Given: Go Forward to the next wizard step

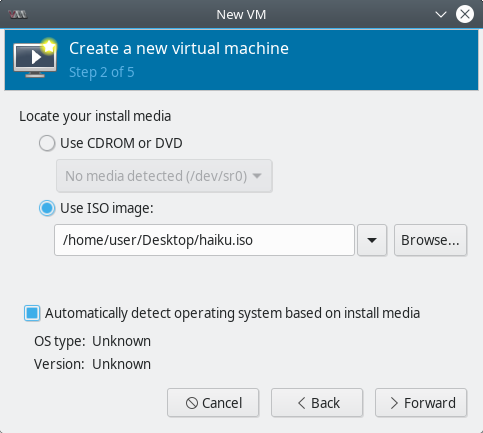Looking at the screenshot, I should tap(421, 403).
